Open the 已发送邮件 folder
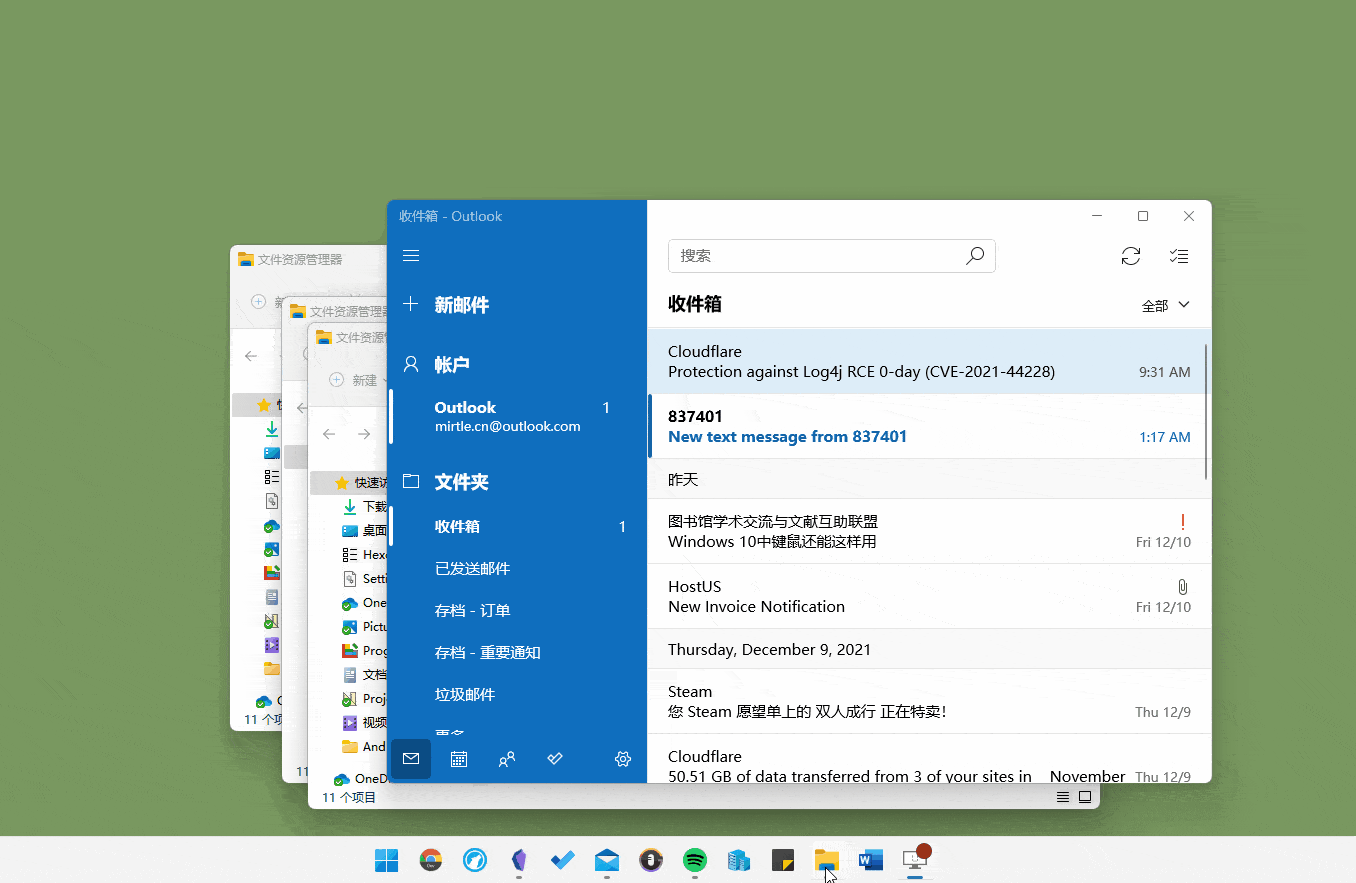 pos(518,568)
